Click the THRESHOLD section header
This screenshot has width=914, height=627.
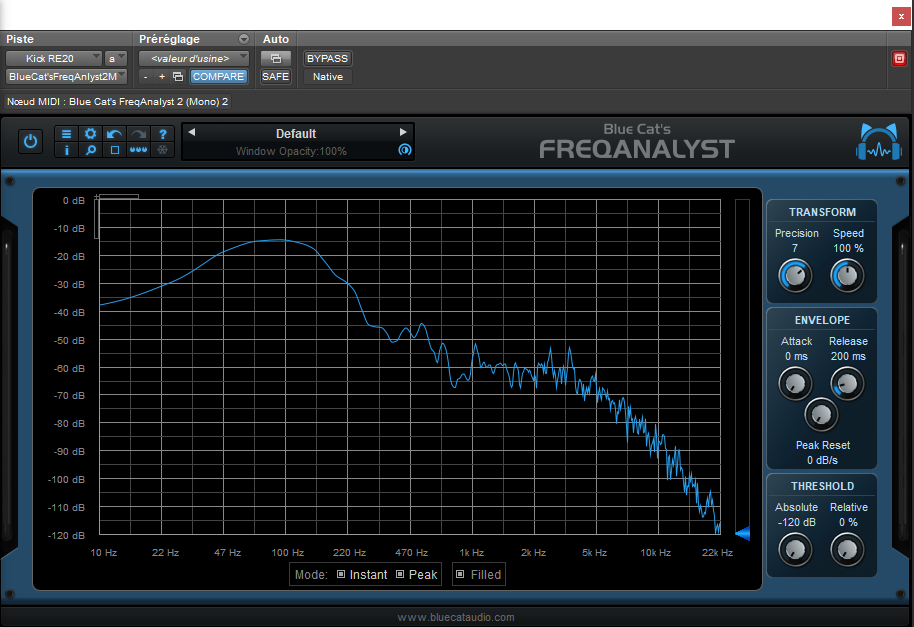822,486
